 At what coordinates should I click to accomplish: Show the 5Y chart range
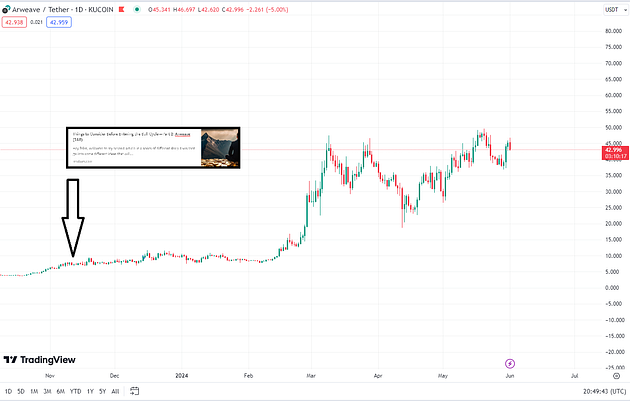[103, 391]
